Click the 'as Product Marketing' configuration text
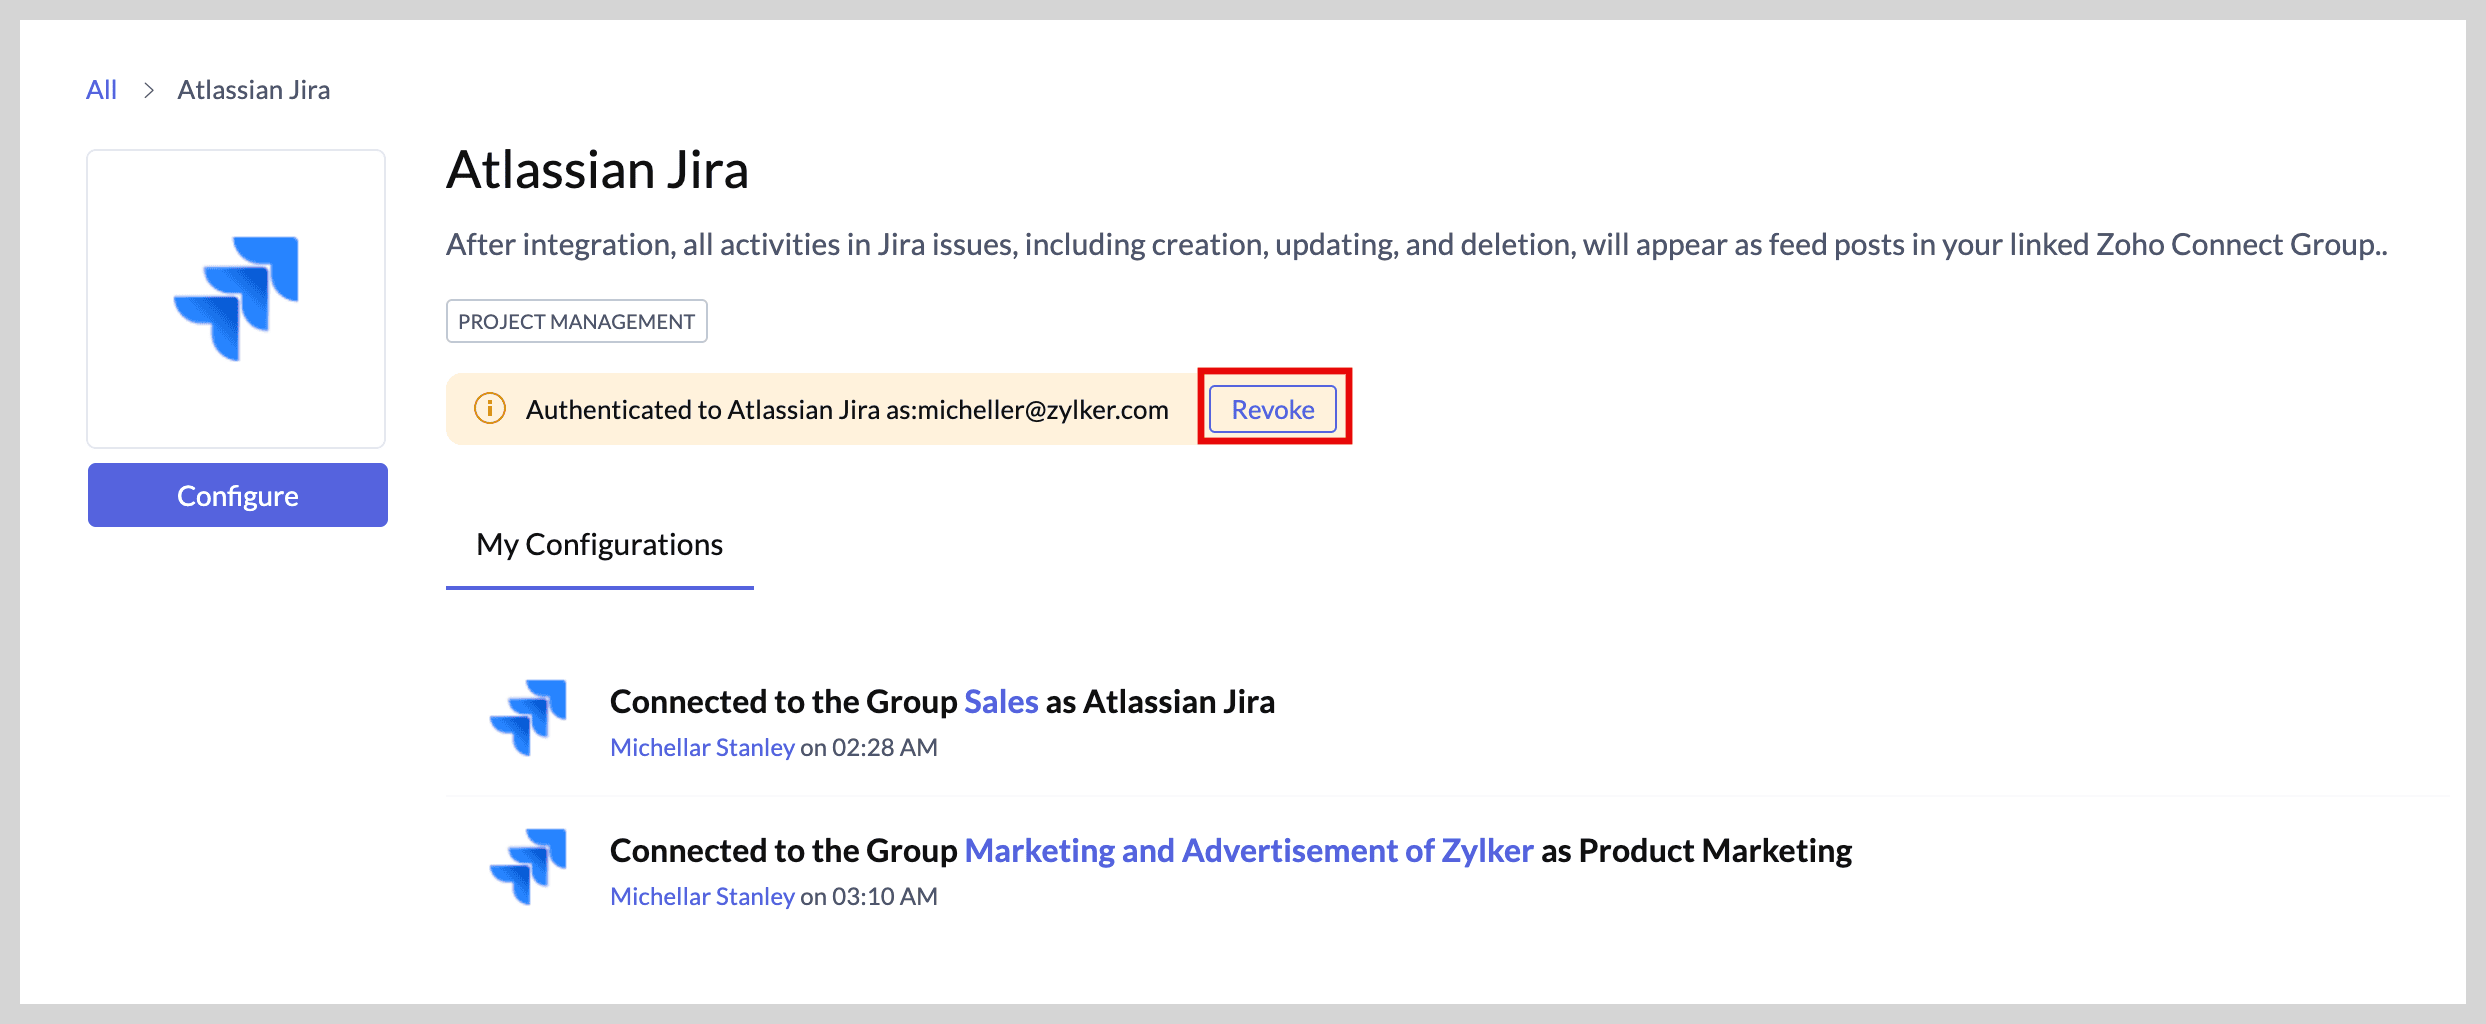Screen dimensions: 2486x1024 pyautogui.click(x=1696, y=851)
